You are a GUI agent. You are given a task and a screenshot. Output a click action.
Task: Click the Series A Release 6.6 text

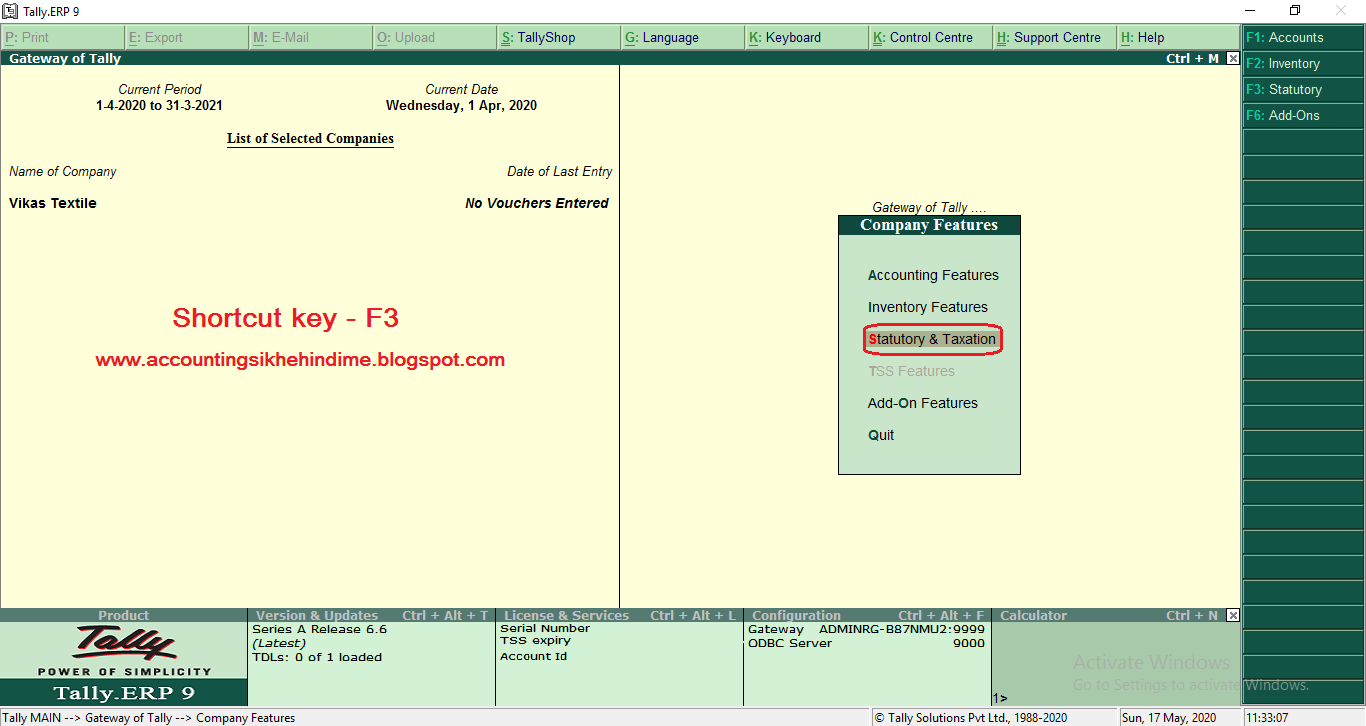click(319, 629)
